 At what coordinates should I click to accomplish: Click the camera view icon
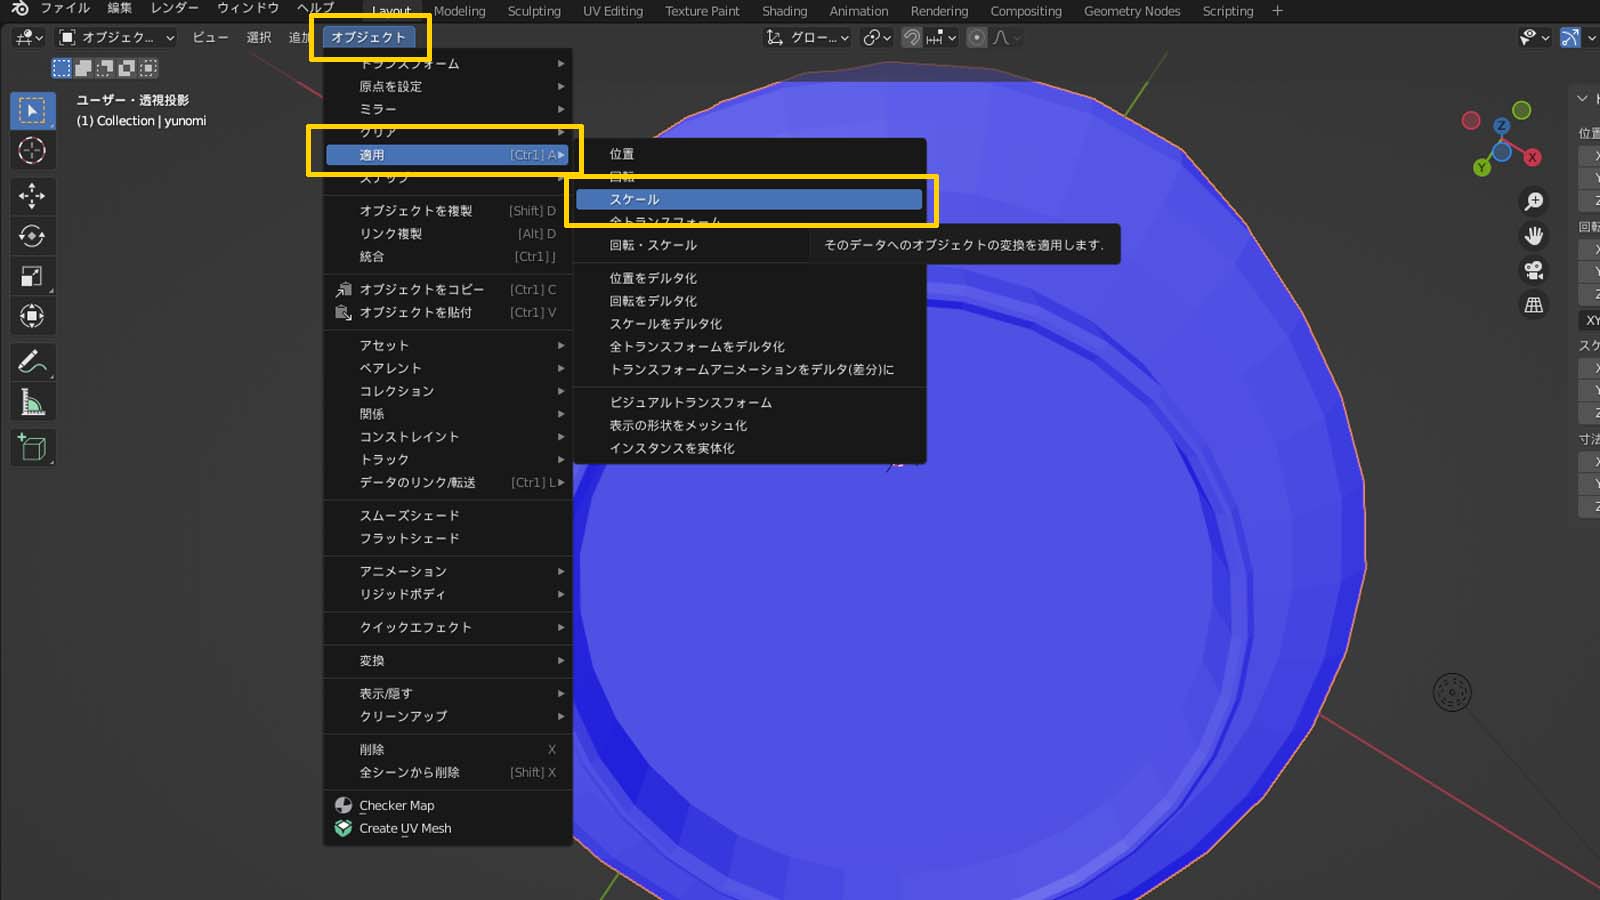[1533, 270]
